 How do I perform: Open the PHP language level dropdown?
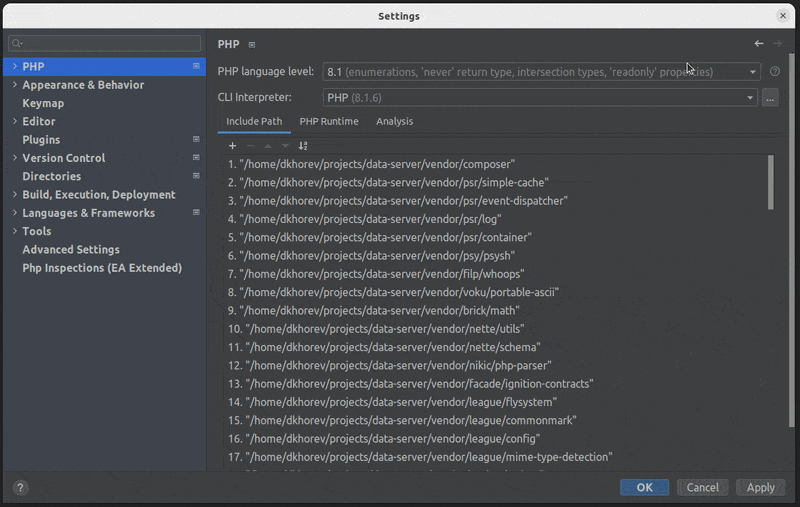tap(541, 72)
